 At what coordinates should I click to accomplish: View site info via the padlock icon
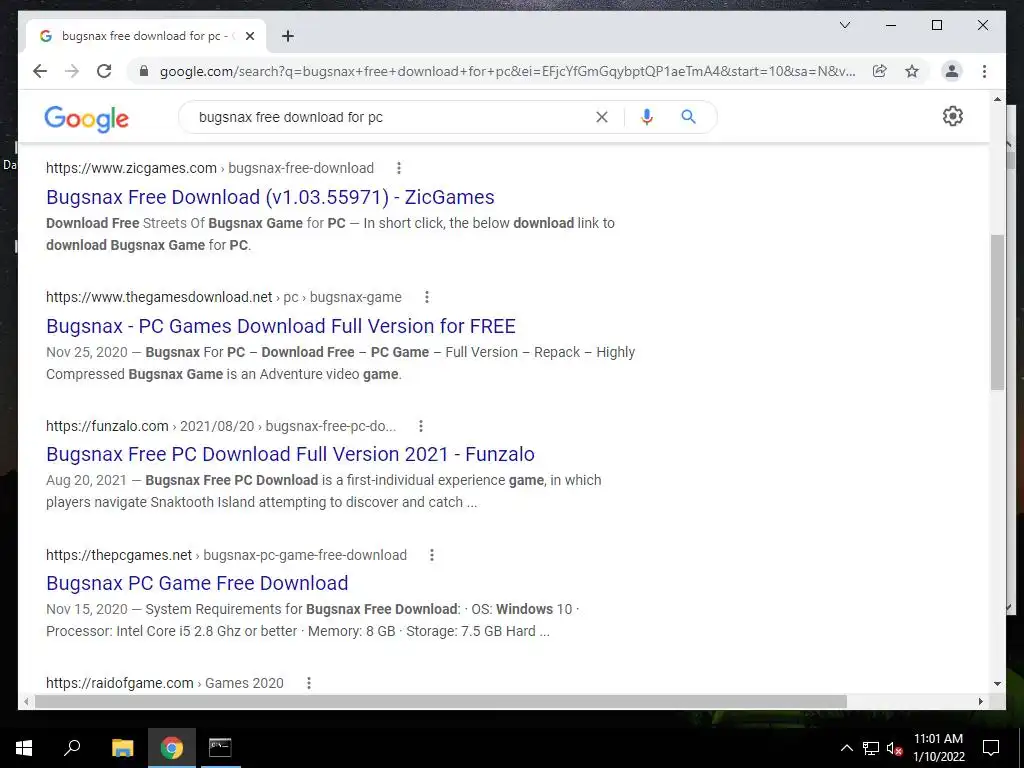[144, 71]
